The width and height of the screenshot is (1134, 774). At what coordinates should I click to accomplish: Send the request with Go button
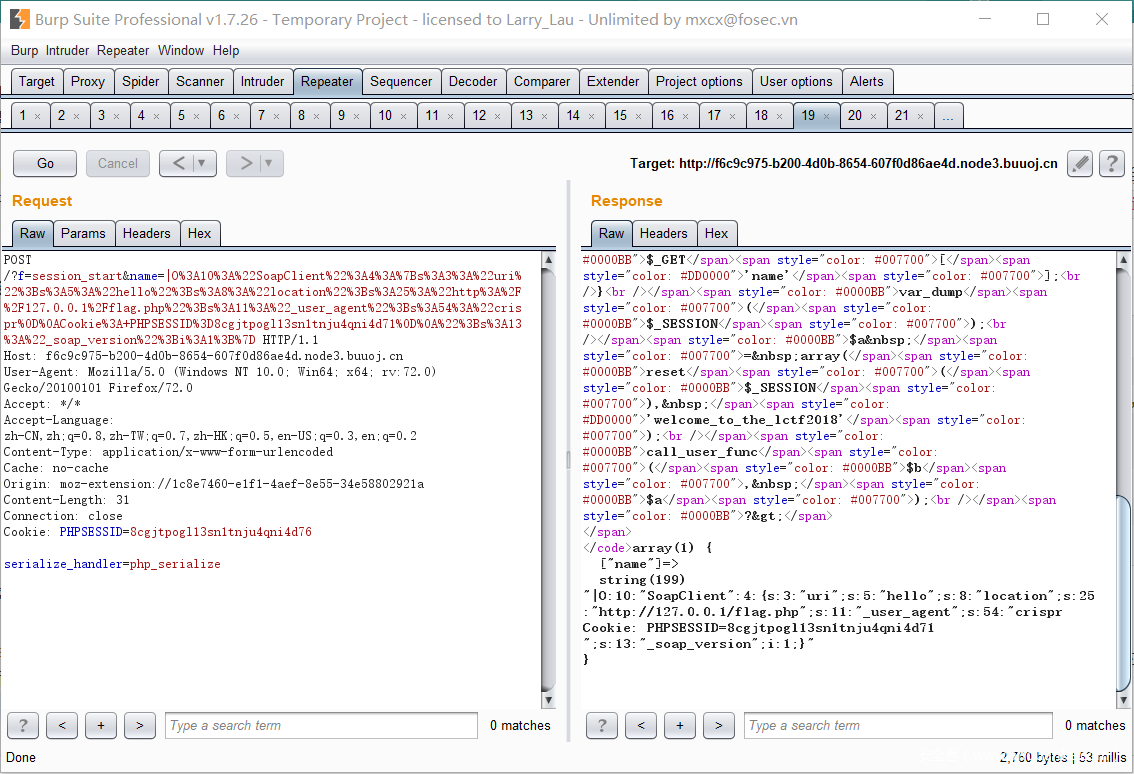45,163
